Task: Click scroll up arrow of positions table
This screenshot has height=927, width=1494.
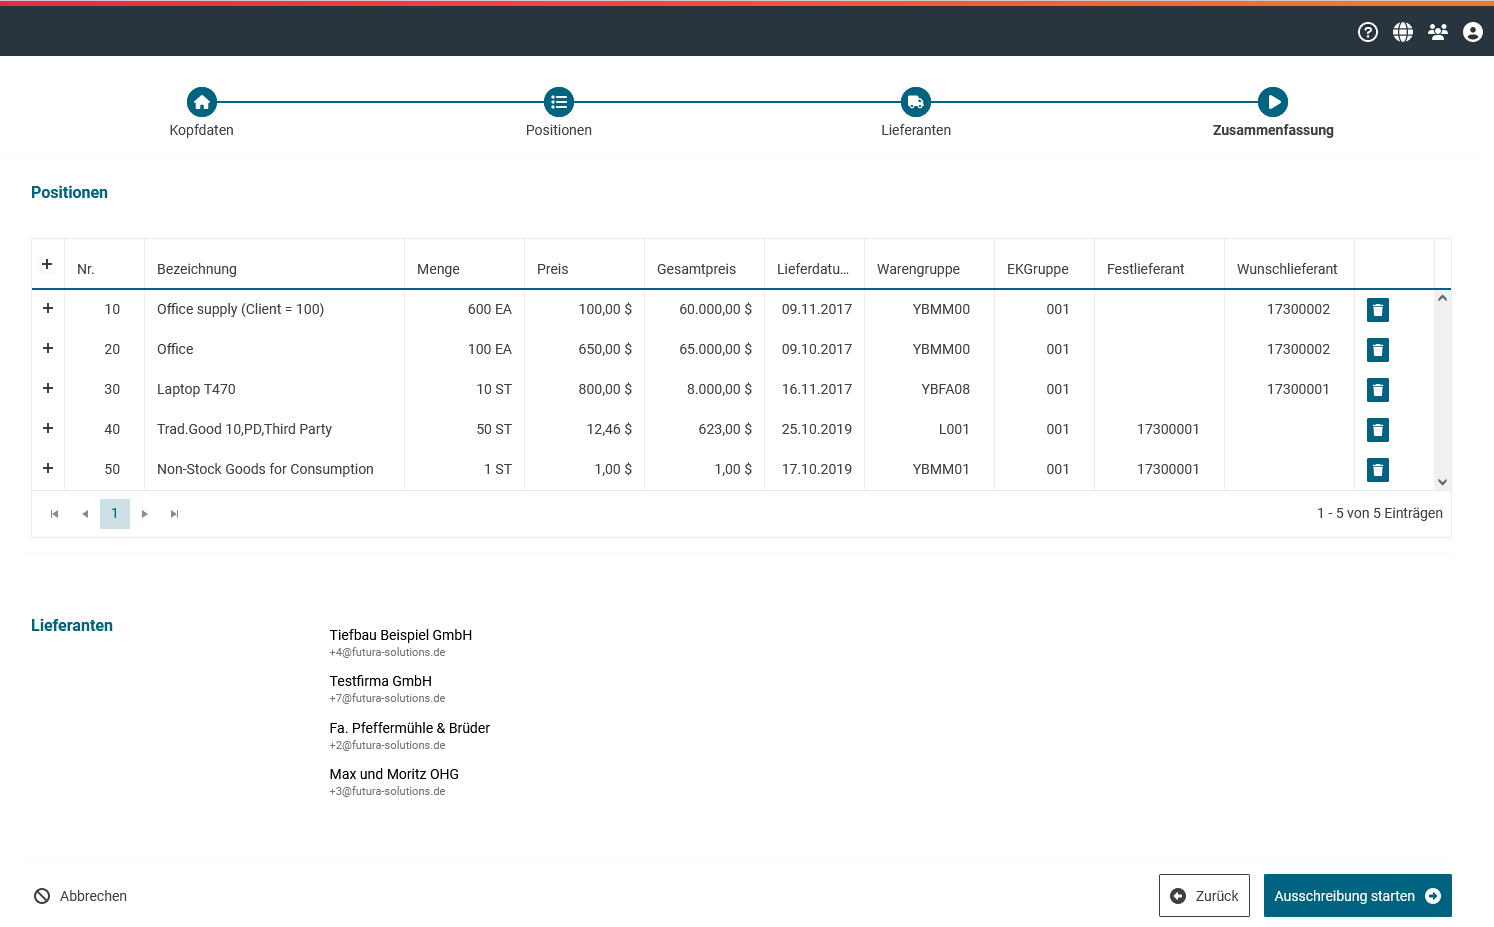Action: click(x=1442, y=298)
